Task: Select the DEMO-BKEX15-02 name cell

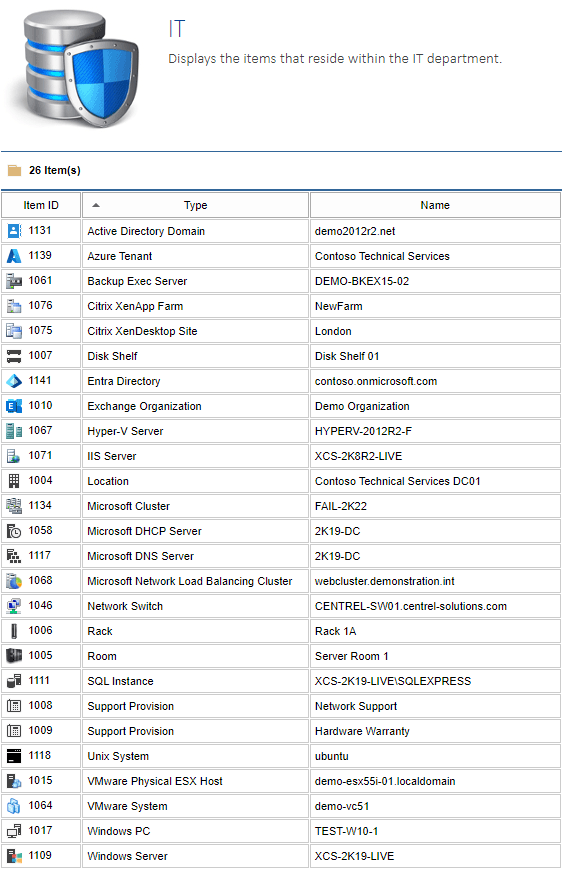Action: coord(435,281)
